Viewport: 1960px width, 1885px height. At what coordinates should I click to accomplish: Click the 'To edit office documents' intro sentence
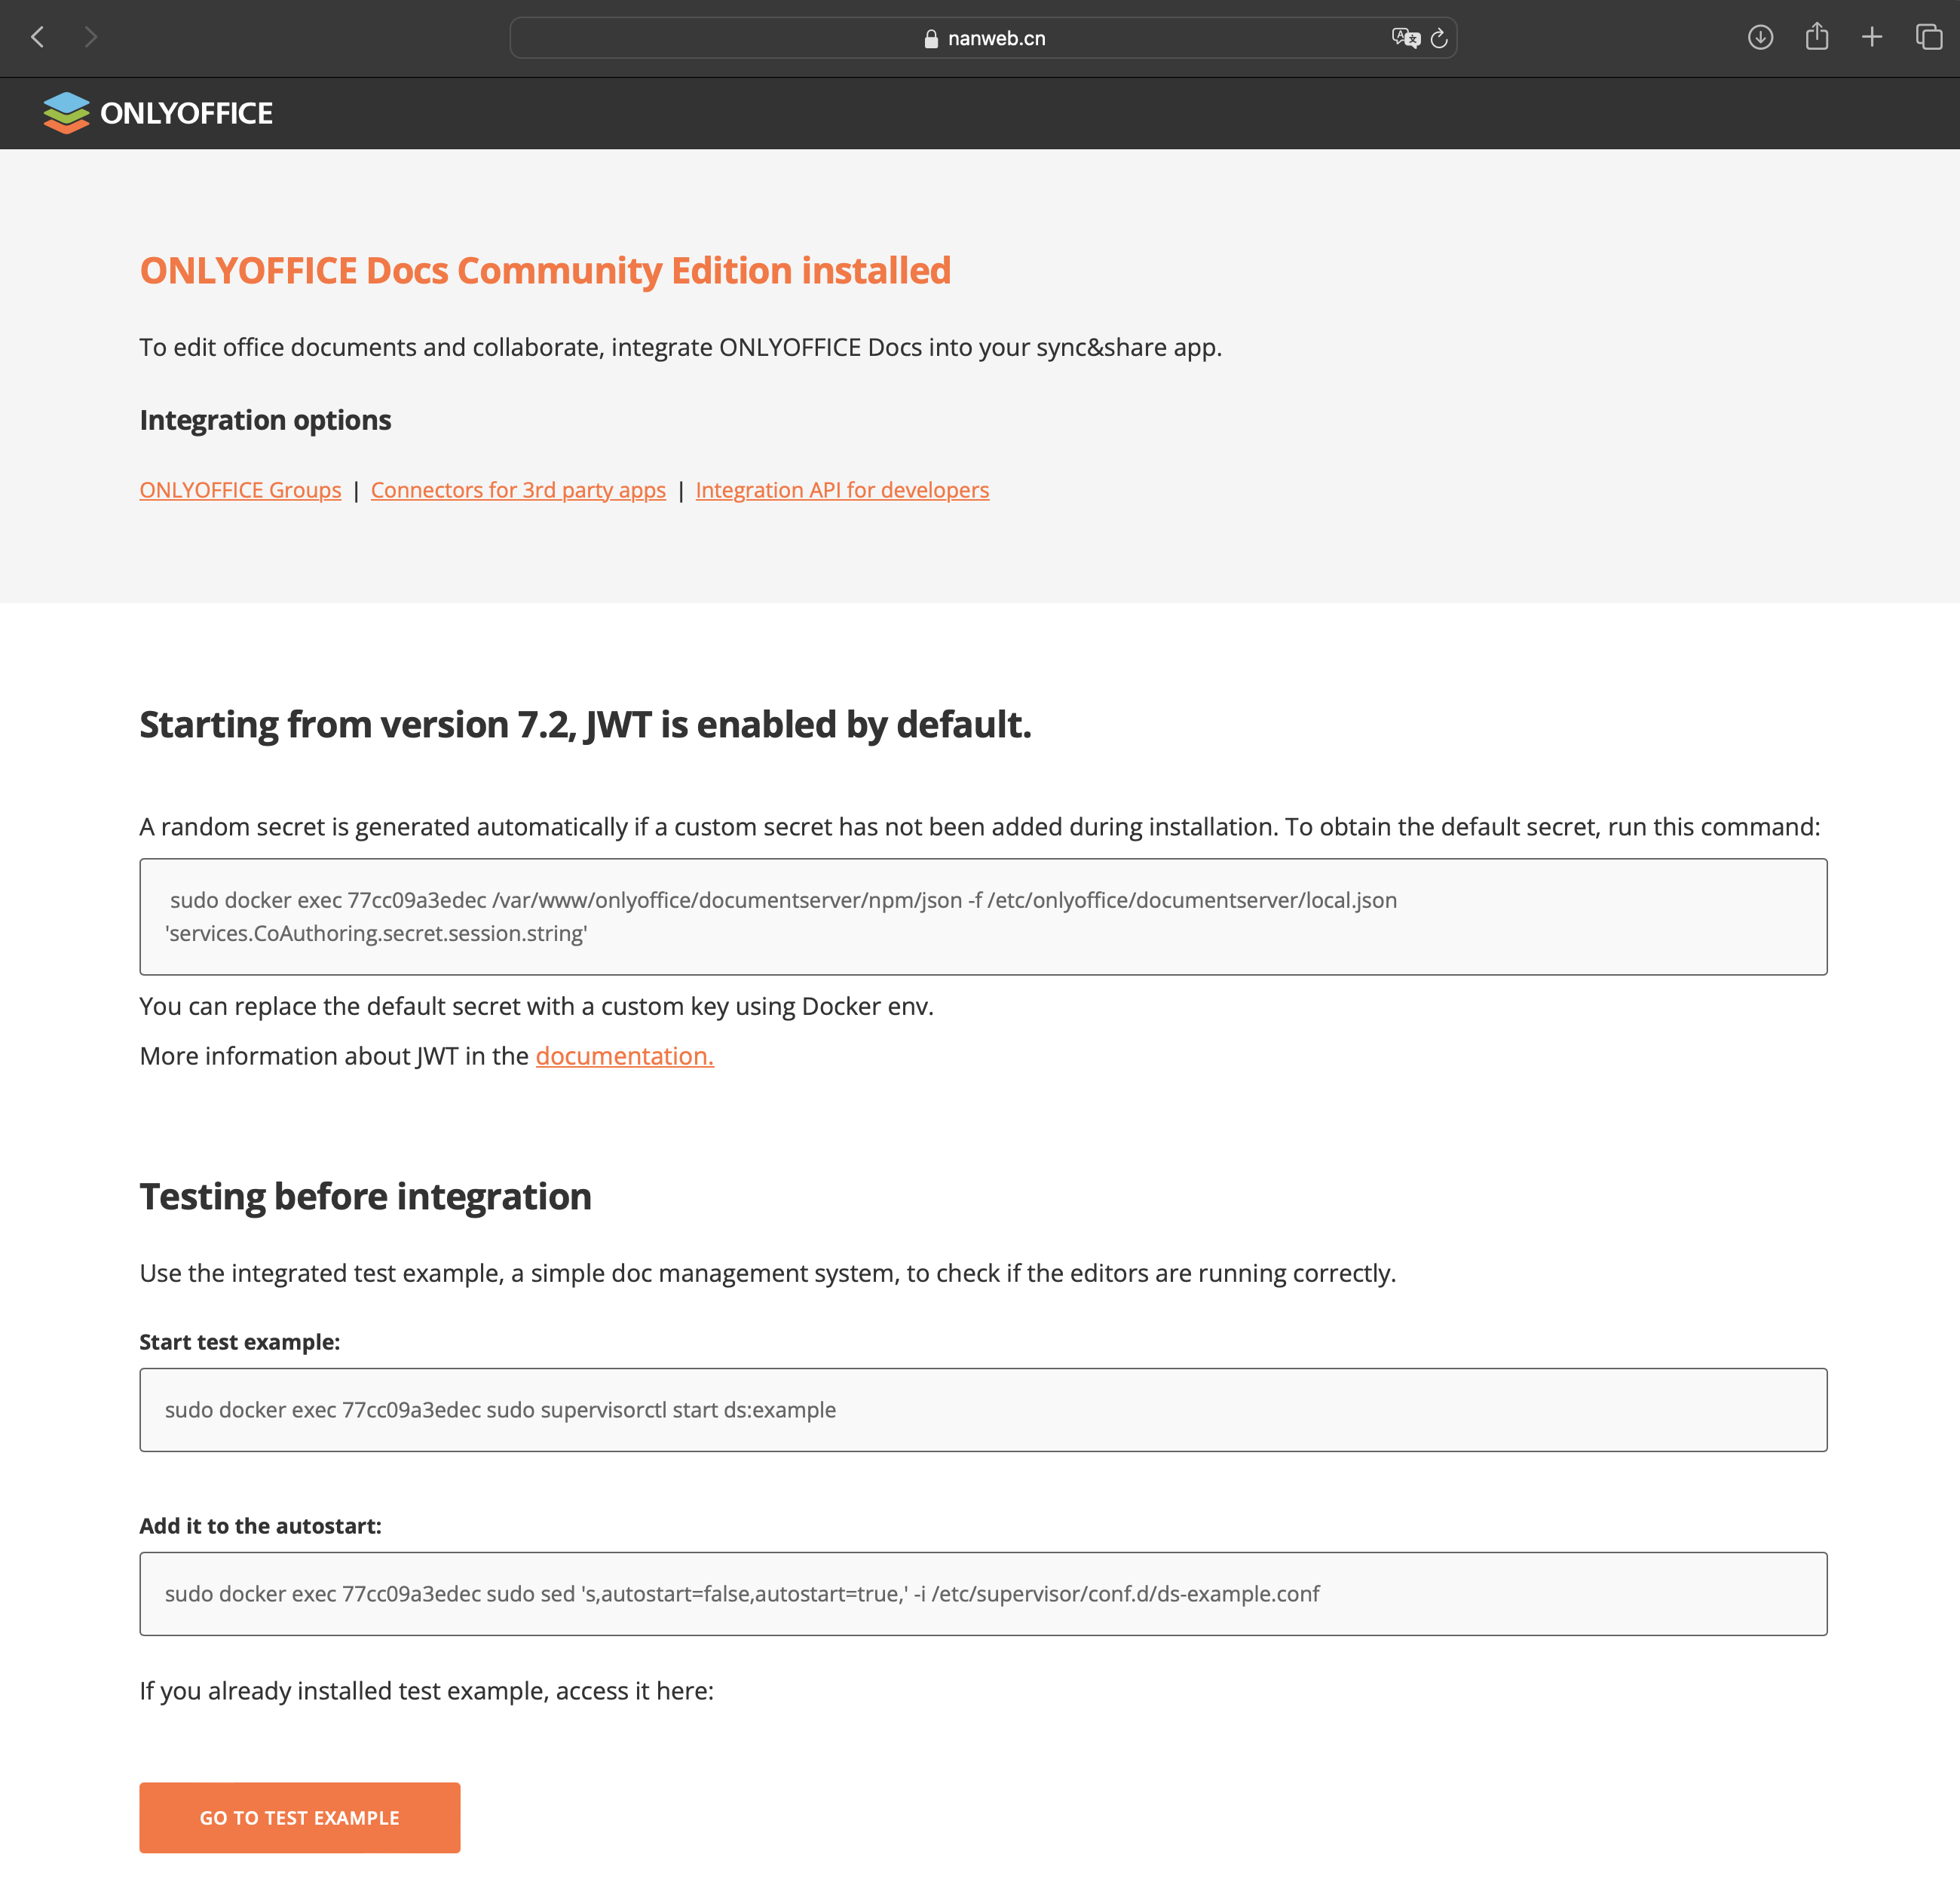(x=680, y=347)
